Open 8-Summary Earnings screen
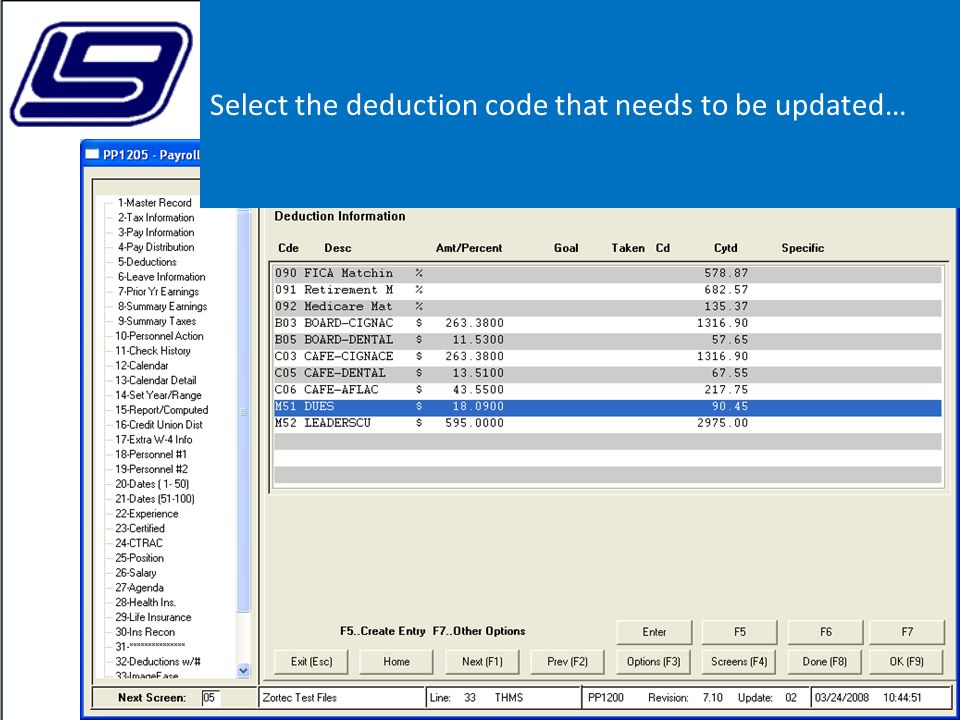Image resolution: width=960 pixels, height=720 pixels. click(x=162, y=306)
